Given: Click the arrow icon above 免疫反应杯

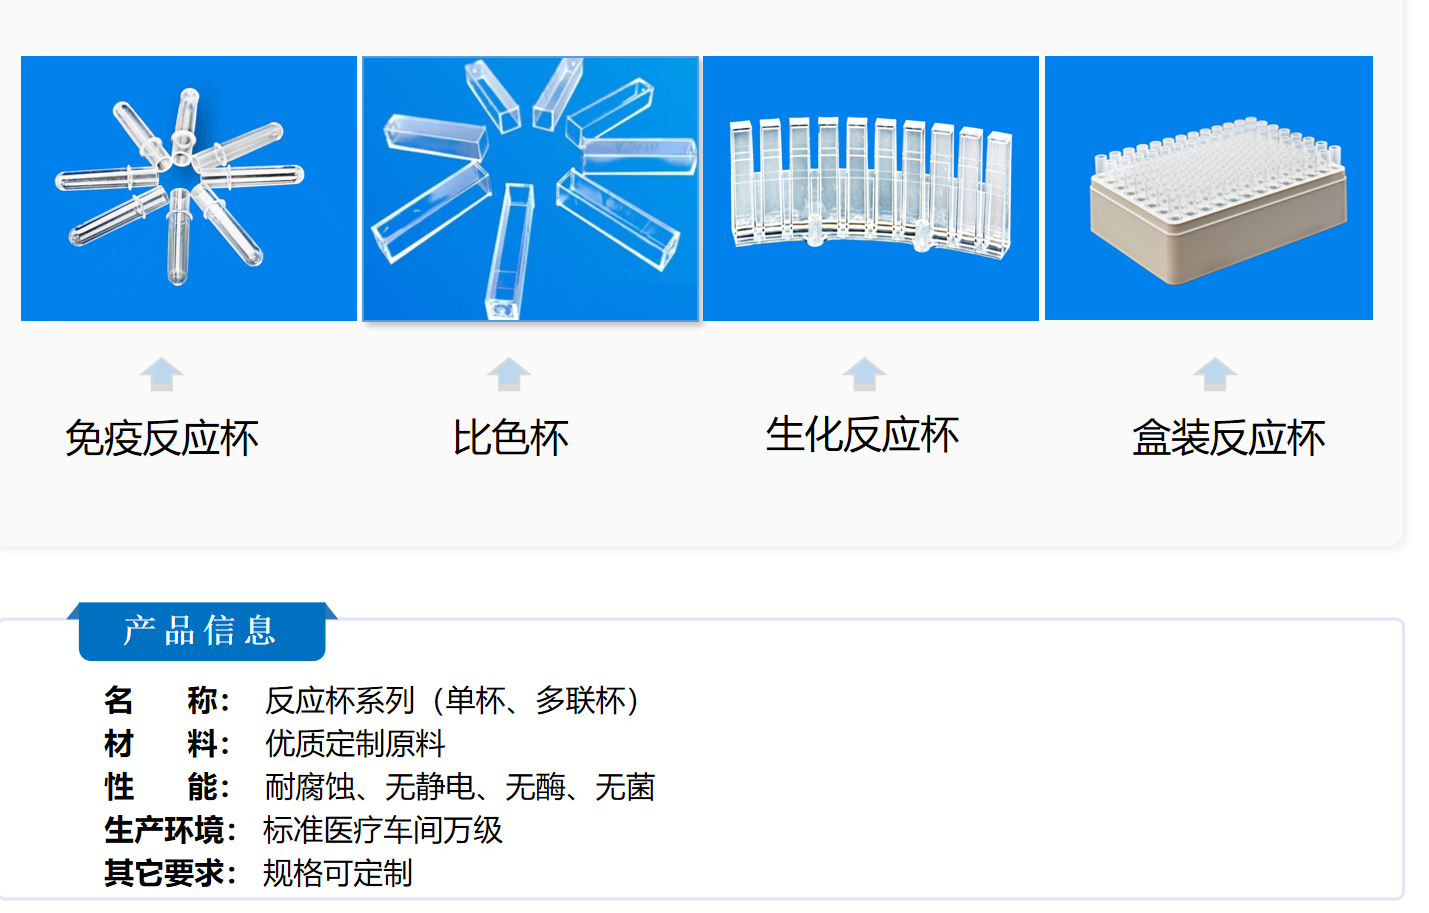Looking at the screenshot, I should point(161,374).
